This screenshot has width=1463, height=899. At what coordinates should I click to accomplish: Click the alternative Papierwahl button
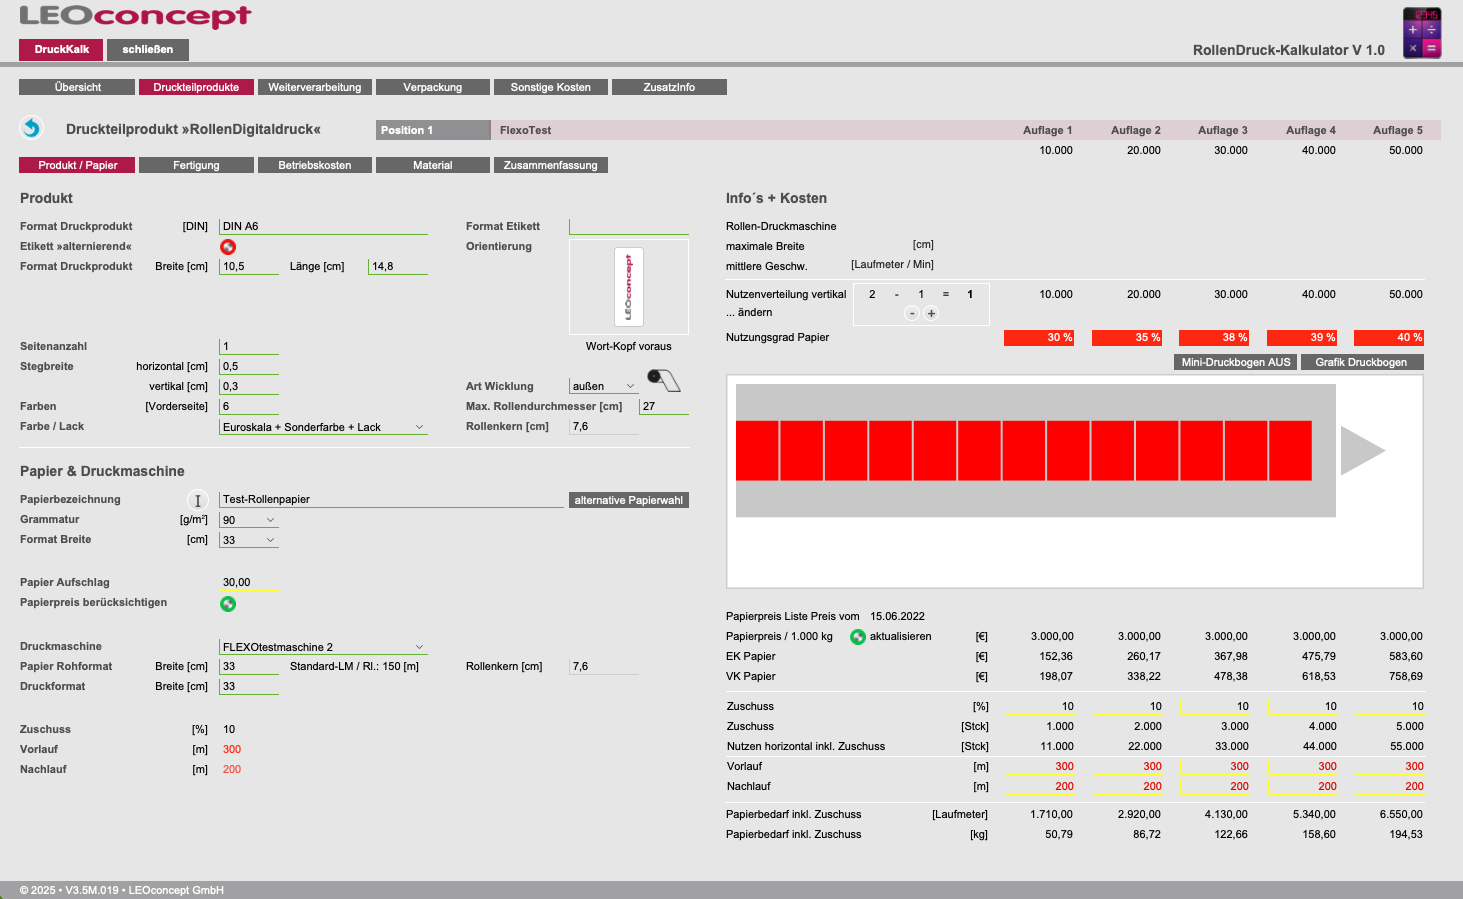click(x=629, y=500)
